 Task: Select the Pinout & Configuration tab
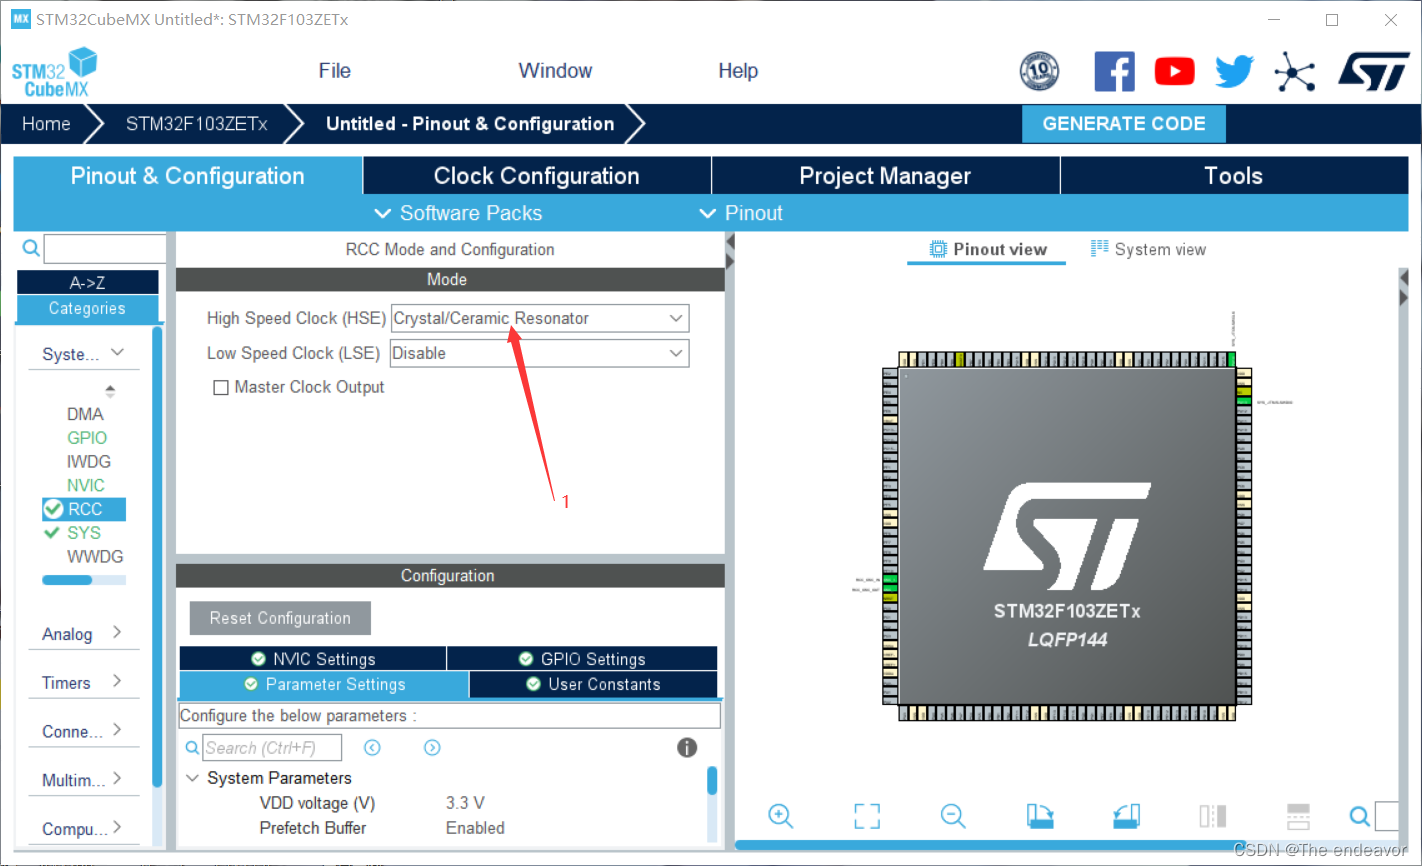pos(188,176)
